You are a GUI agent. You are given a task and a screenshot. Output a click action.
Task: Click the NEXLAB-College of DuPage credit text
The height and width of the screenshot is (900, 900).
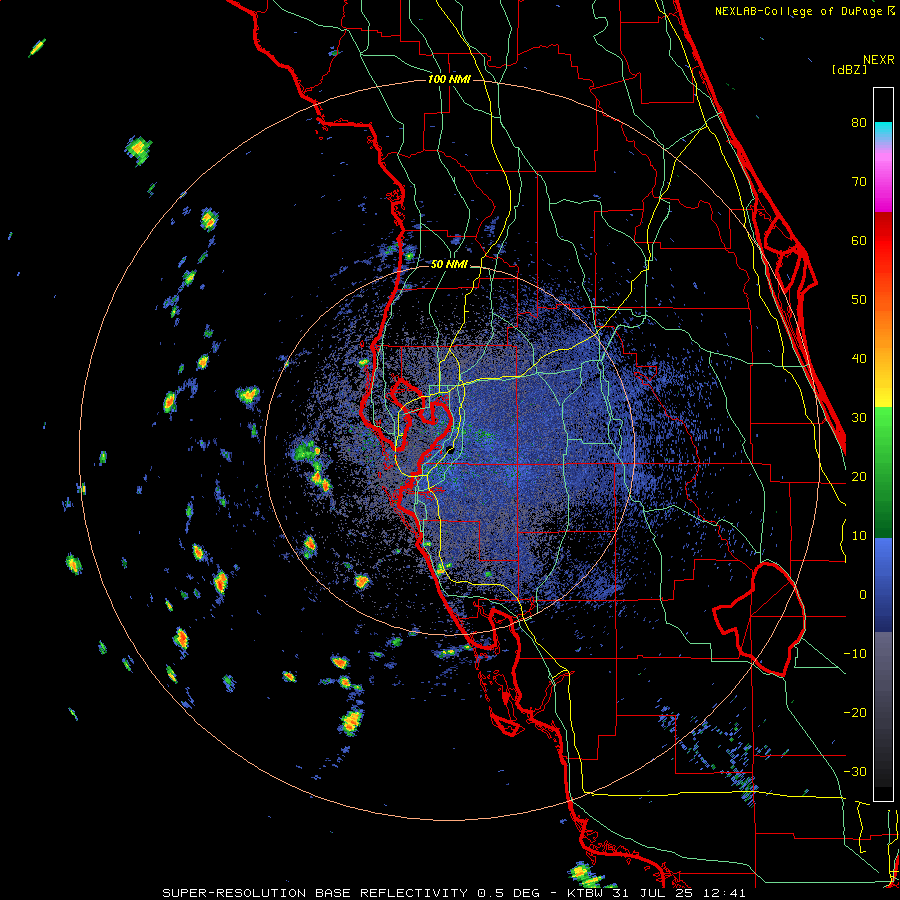coord(805,11)
